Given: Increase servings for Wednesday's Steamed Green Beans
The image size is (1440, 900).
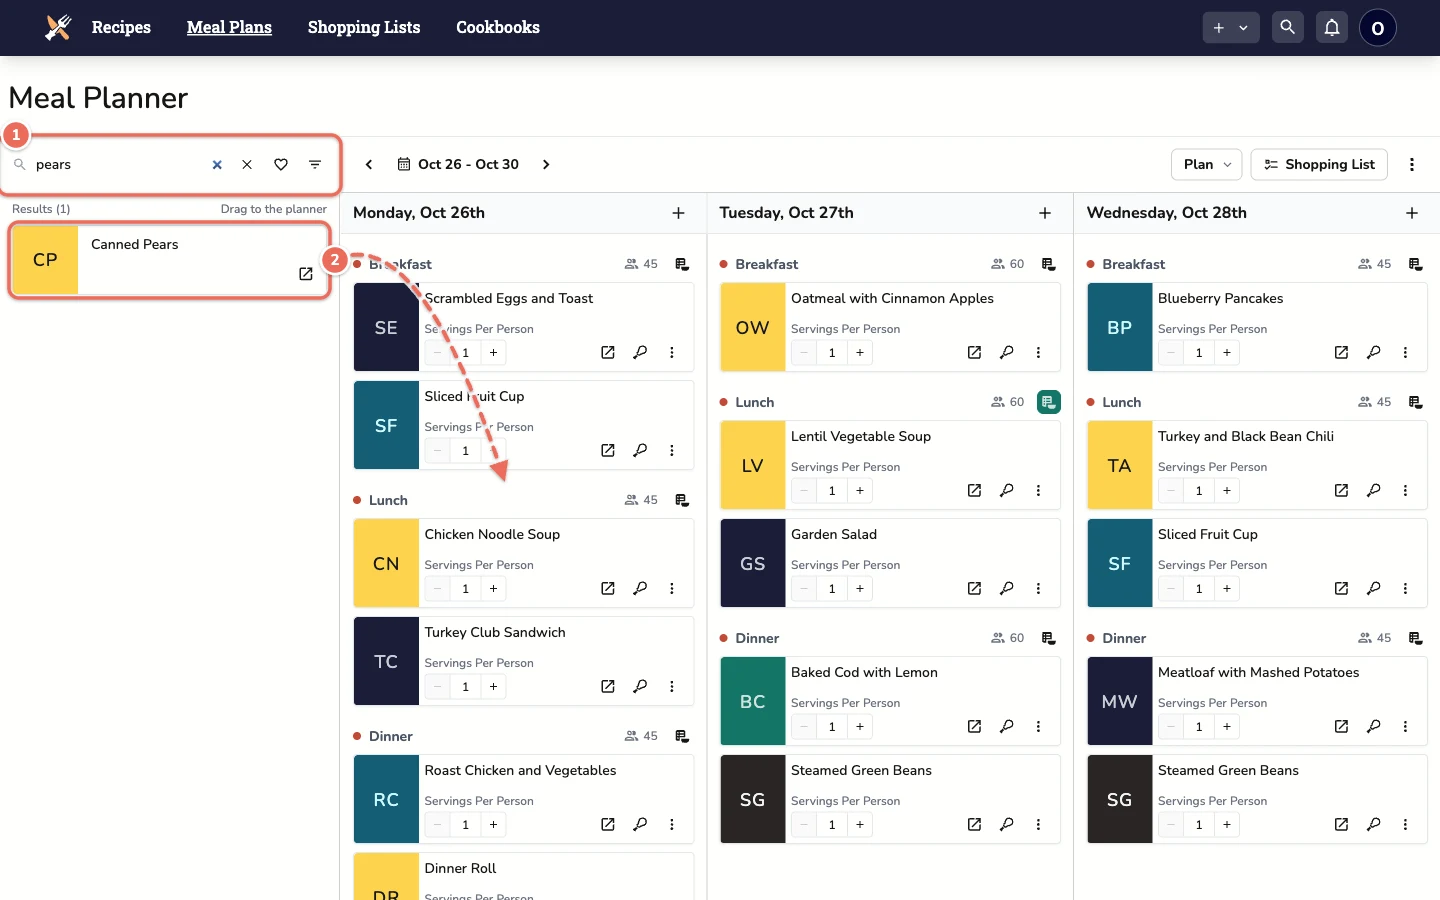Looking at the screenshot, I should point(1227,824).
